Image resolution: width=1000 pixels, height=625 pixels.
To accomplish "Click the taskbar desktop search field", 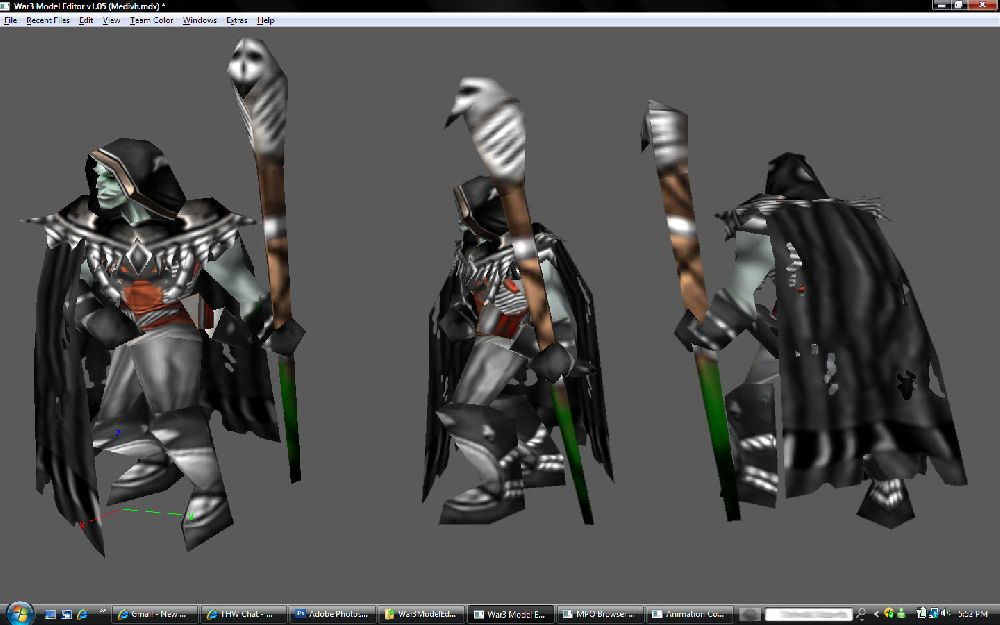I will pyautogui.click(x=808, y=614).
